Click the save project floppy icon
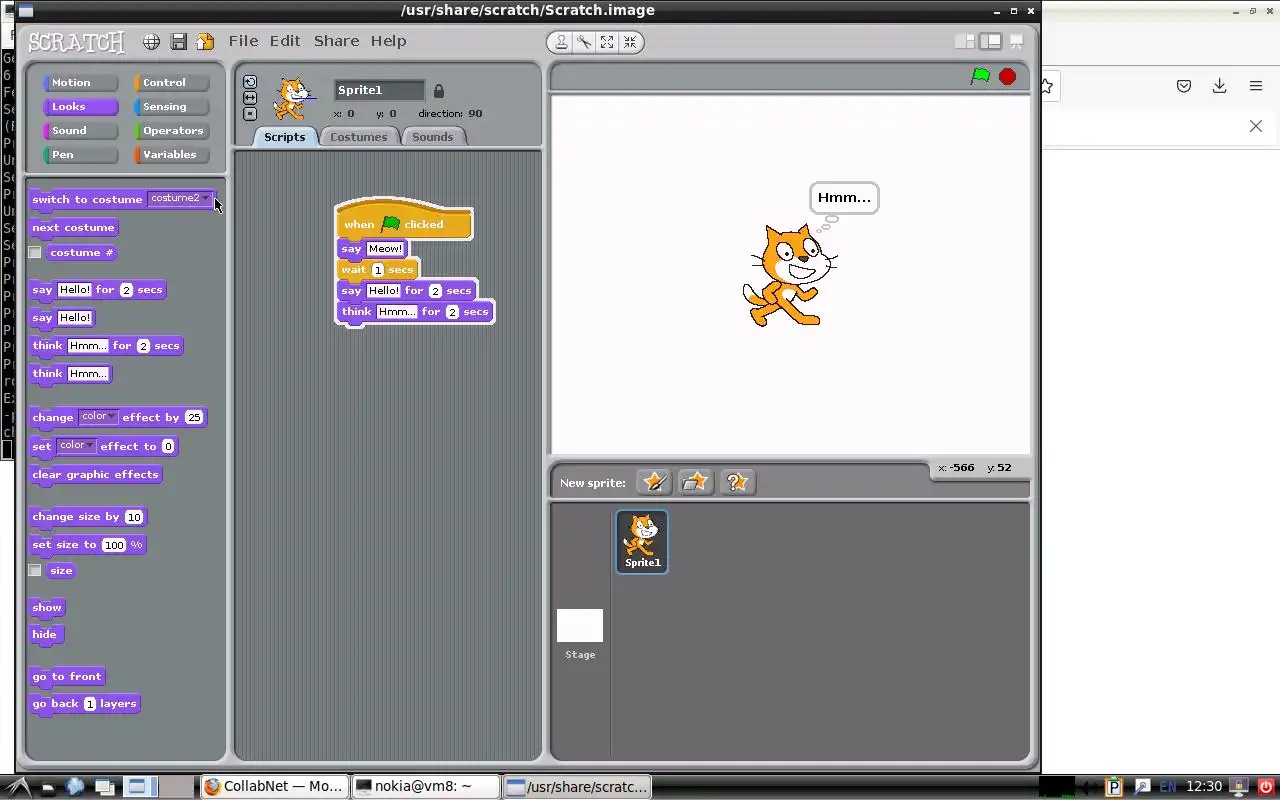 [x=179, y=41]
